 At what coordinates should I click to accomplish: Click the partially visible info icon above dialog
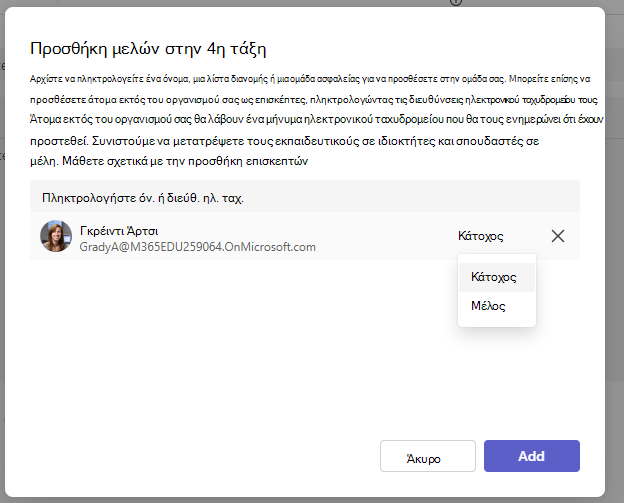456,2
